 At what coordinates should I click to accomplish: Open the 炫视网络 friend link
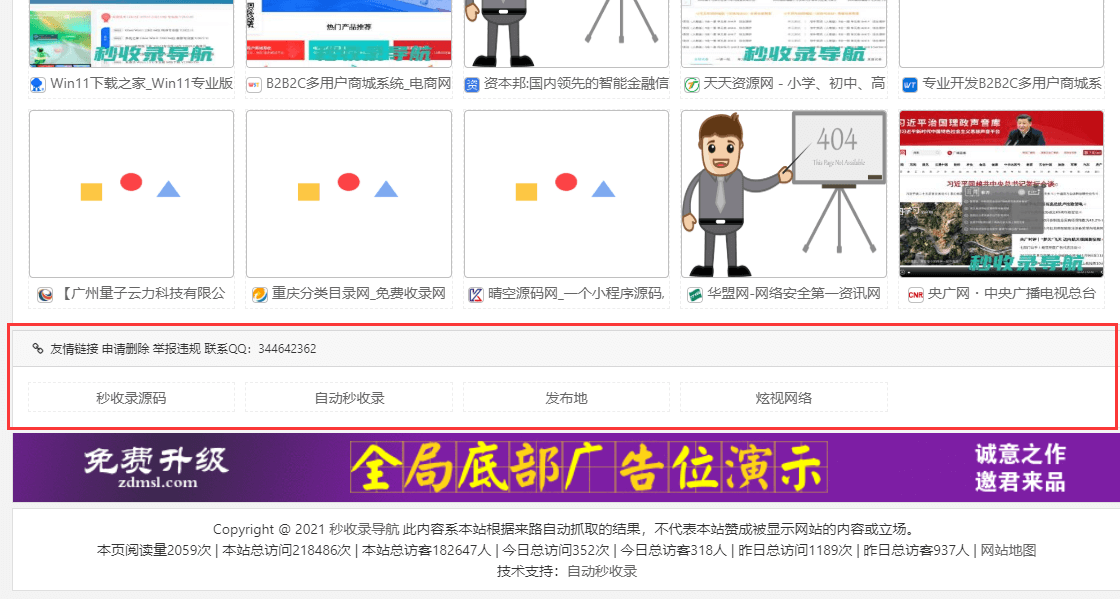[x=784, y=397]
